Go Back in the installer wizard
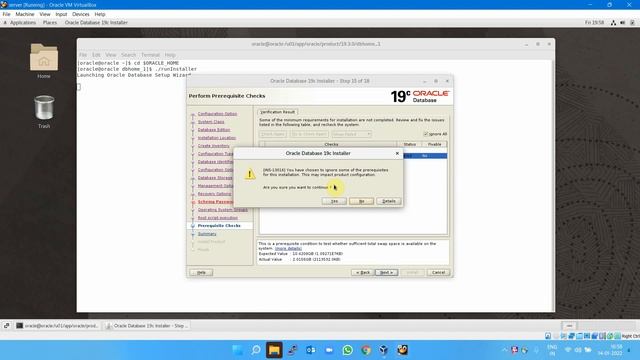640x360 pixels. (362, 272)
